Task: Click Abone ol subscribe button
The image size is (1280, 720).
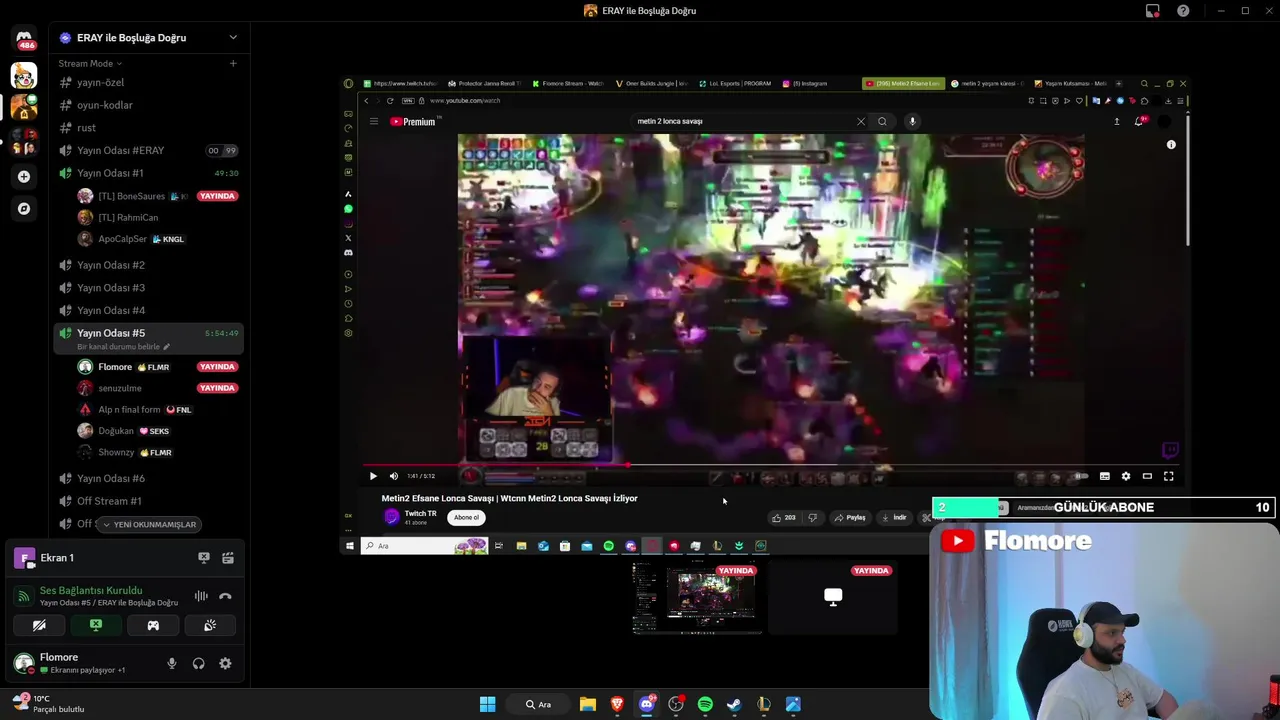Action: point(466,517)
